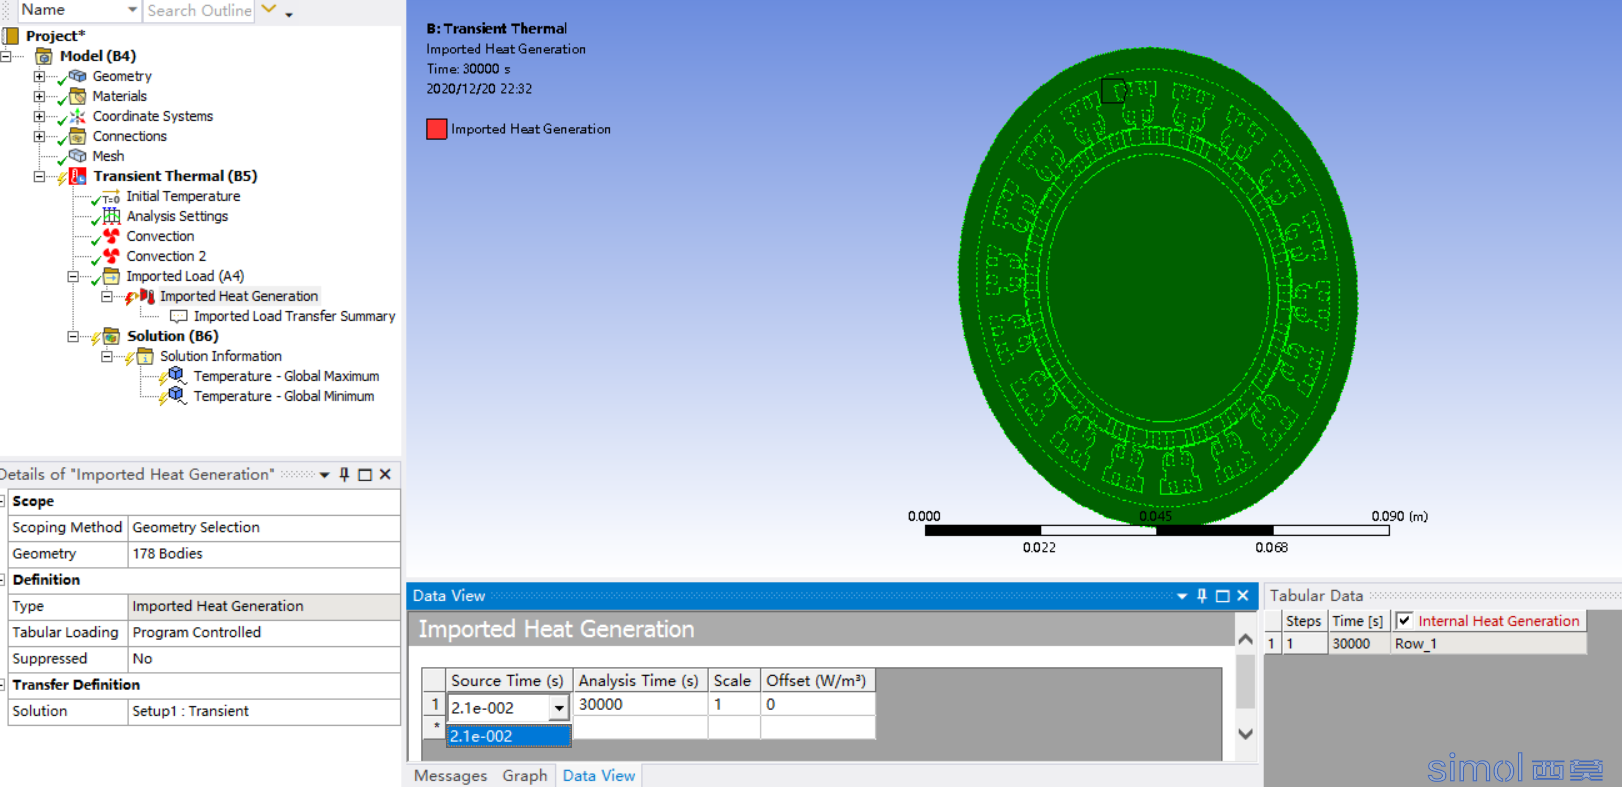Open the Details panel options dropdown arrow

[324, 475]
